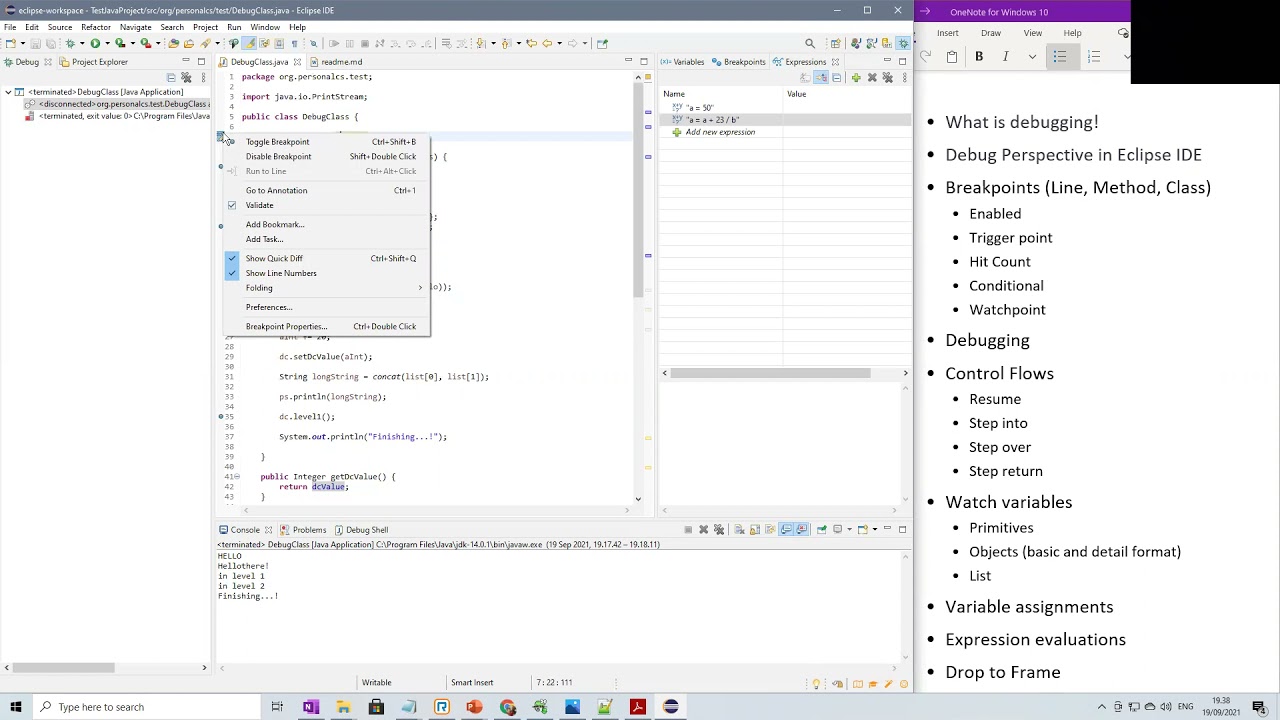Screen dimensions: 1280x720
Task: Toggle Show Console When Standard Out Changes icon
Action: (x=787, y=529)
